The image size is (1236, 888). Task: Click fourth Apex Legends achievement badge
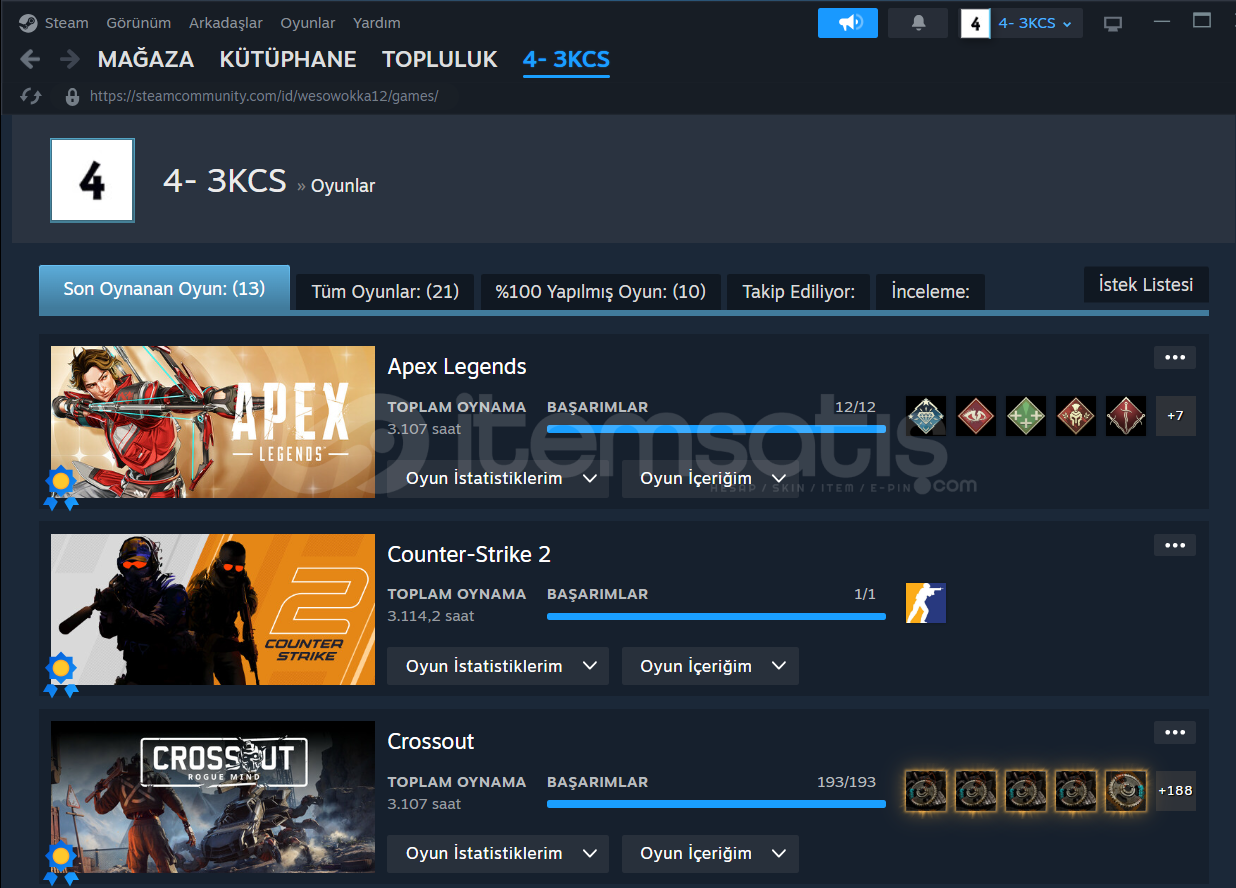click(x=1076, y=416)
